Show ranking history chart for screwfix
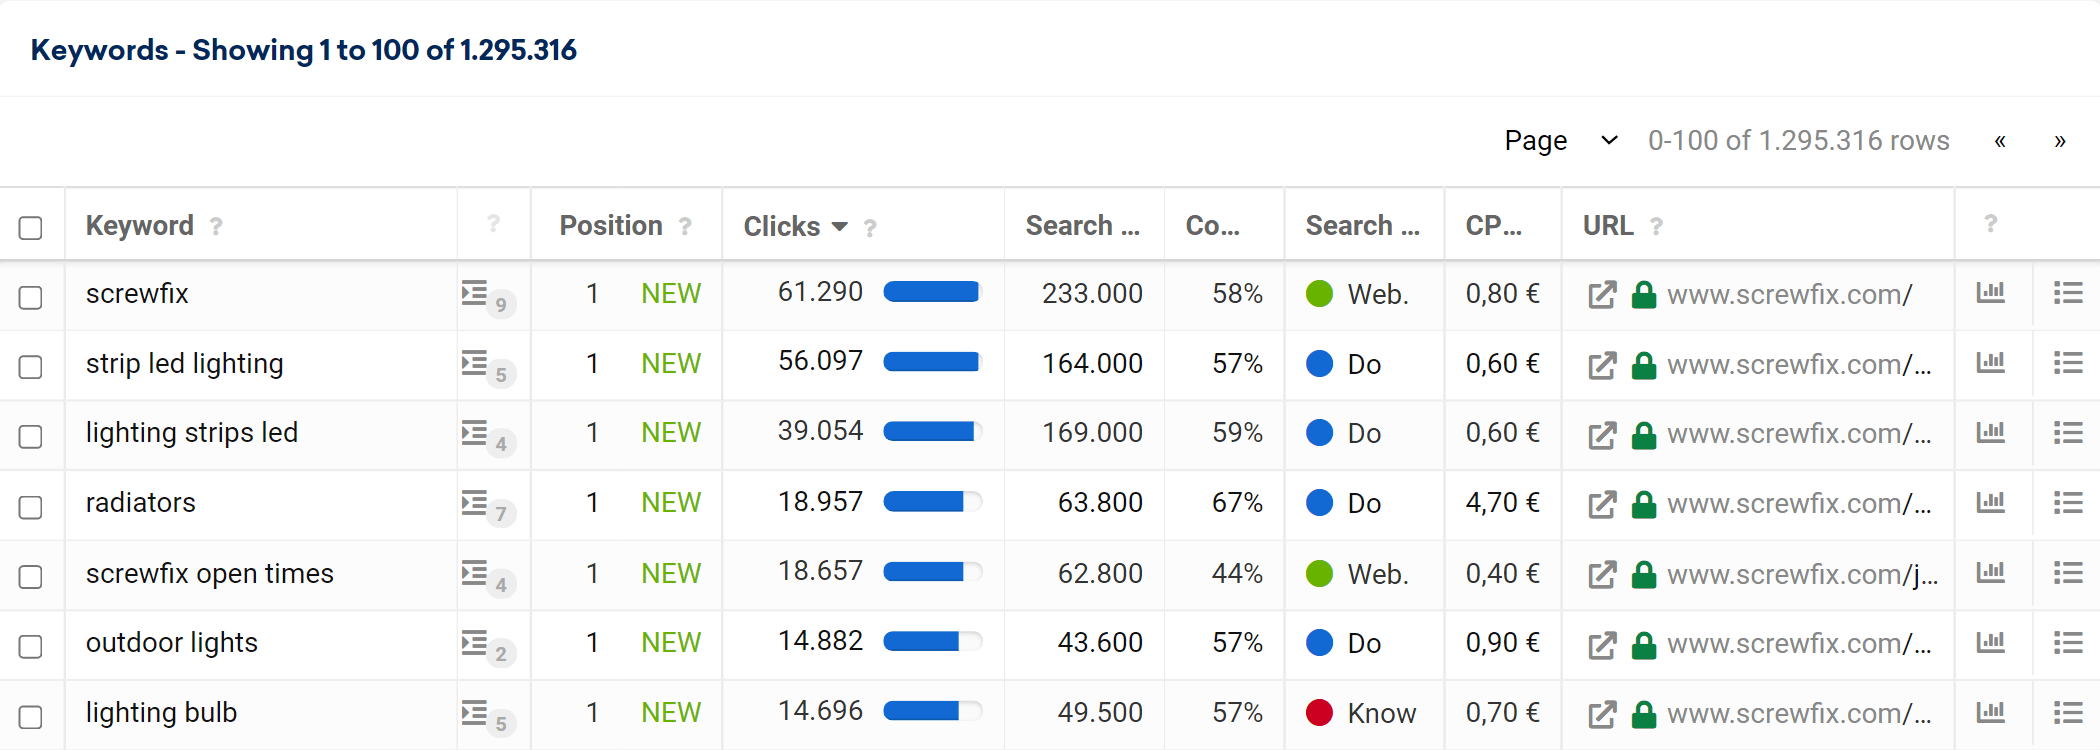 [x=1991, y=292]
